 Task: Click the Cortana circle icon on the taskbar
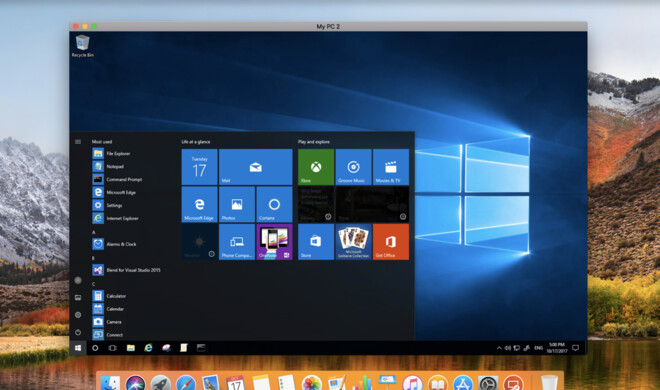pos(95,348)
